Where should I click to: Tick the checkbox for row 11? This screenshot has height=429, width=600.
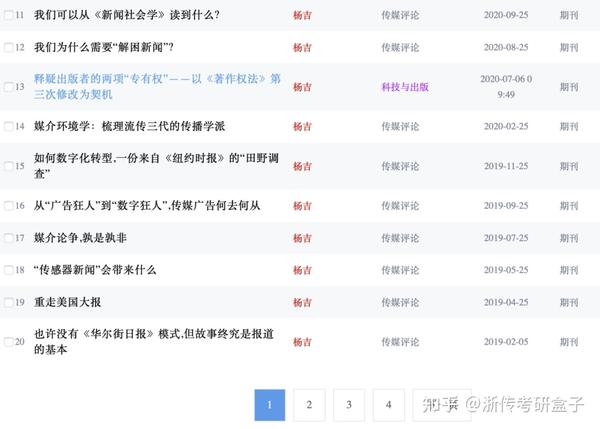tap(8, 15)
